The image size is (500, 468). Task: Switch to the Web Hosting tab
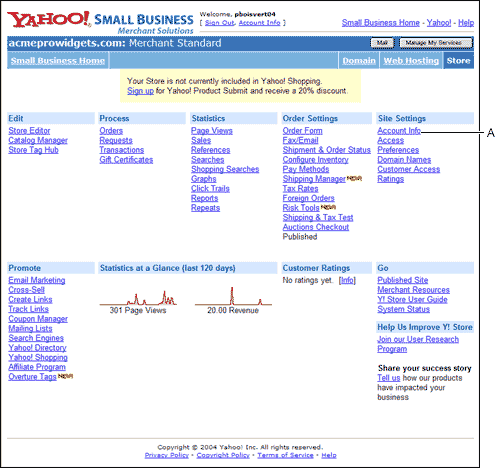coord(411,61)
